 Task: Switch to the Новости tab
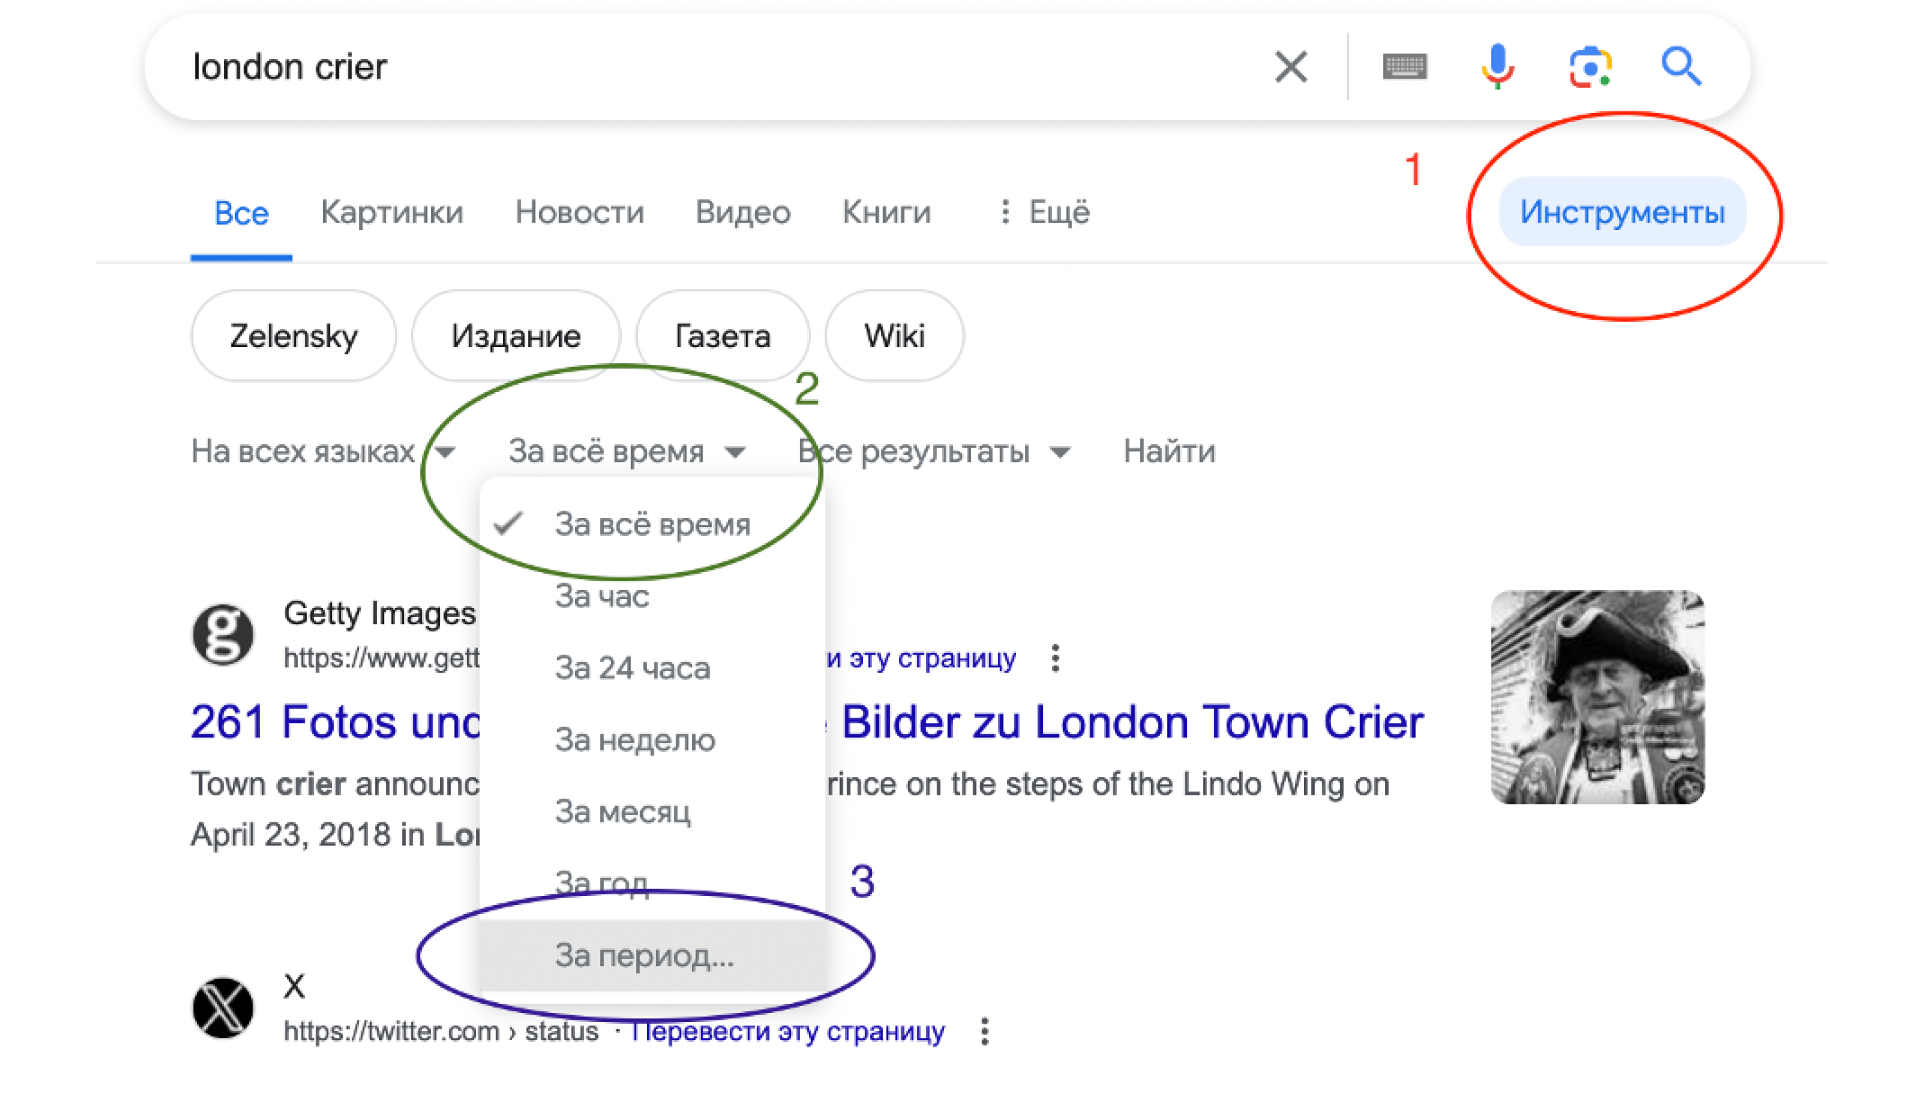[x=579, y=212]
